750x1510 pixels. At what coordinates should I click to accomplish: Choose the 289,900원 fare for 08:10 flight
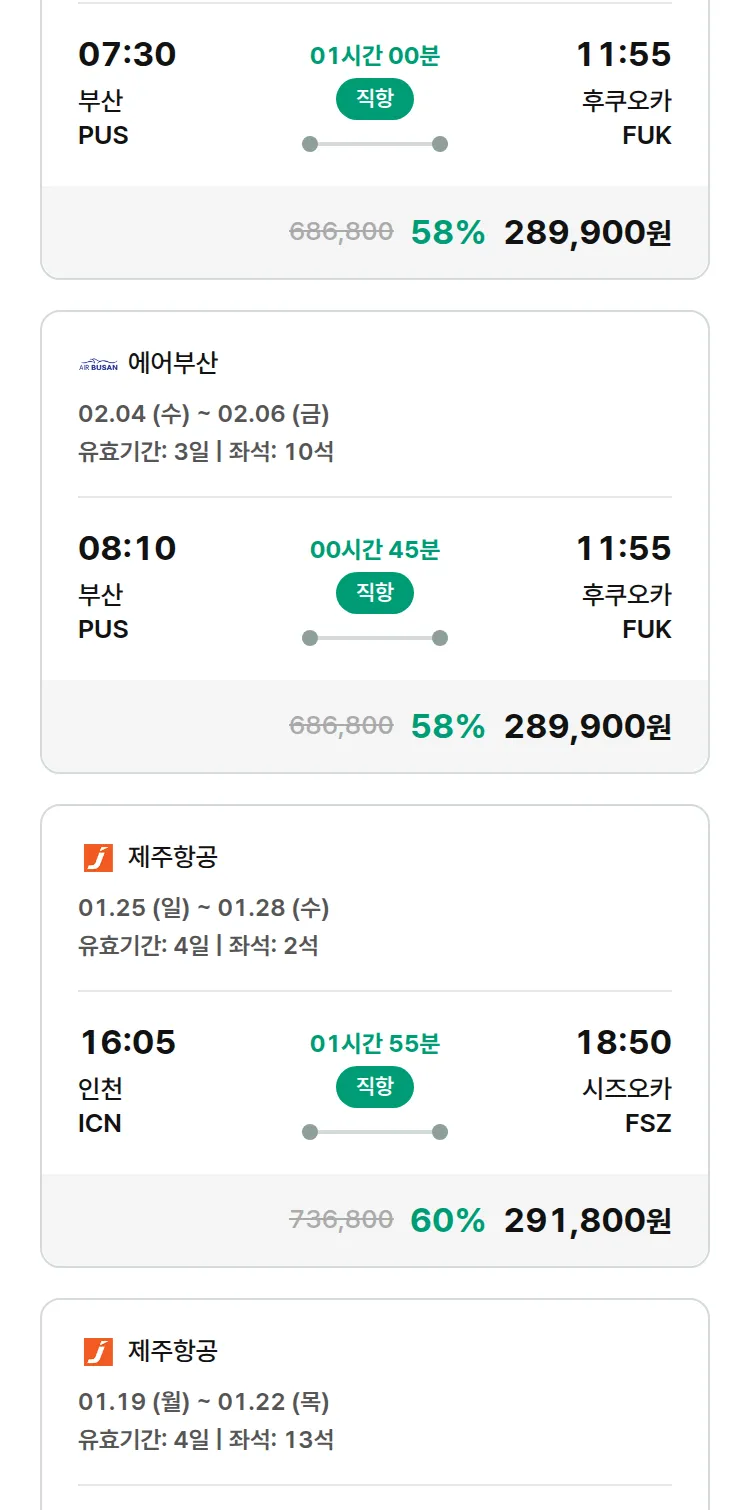click(587, 727)
